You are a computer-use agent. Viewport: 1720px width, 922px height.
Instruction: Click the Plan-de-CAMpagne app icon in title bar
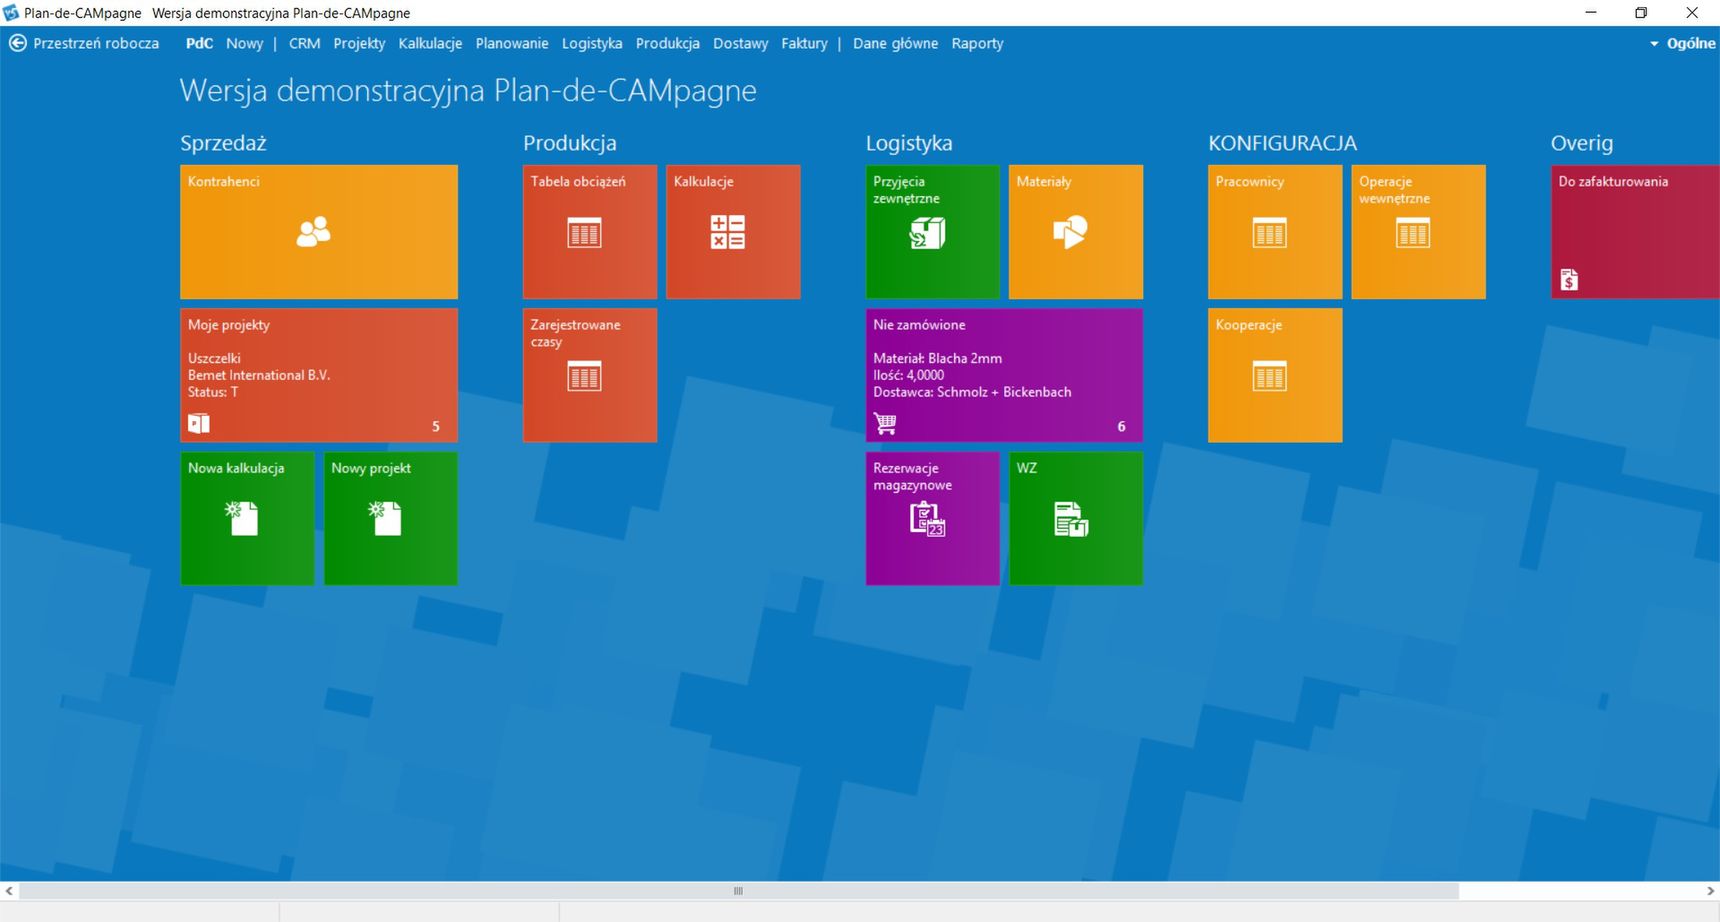(x=11, y=13)
